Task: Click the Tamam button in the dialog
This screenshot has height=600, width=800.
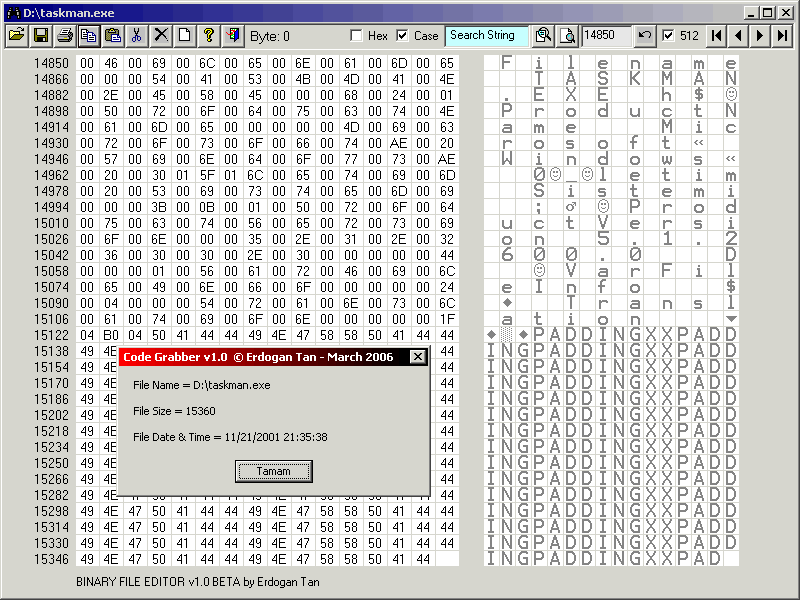Action: tap(274, 471)
